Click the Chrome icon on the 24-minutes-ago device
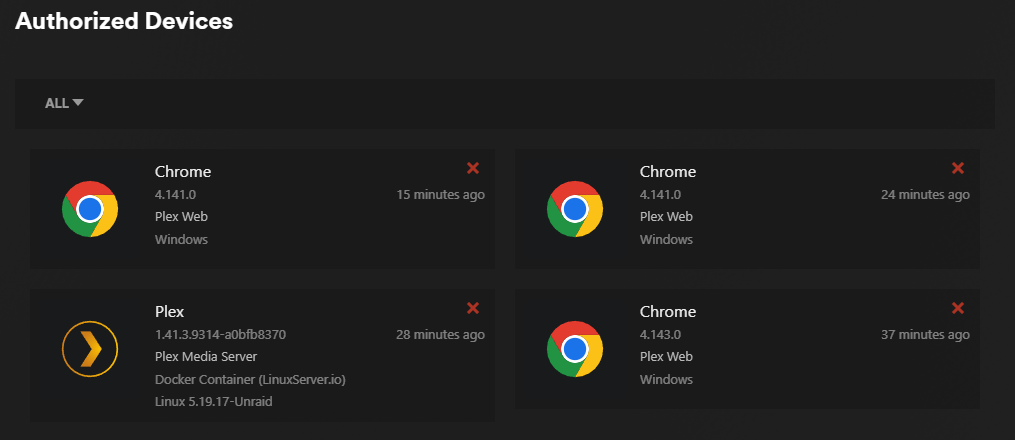This screenshot has height=440, width=1015. (575, 209)
